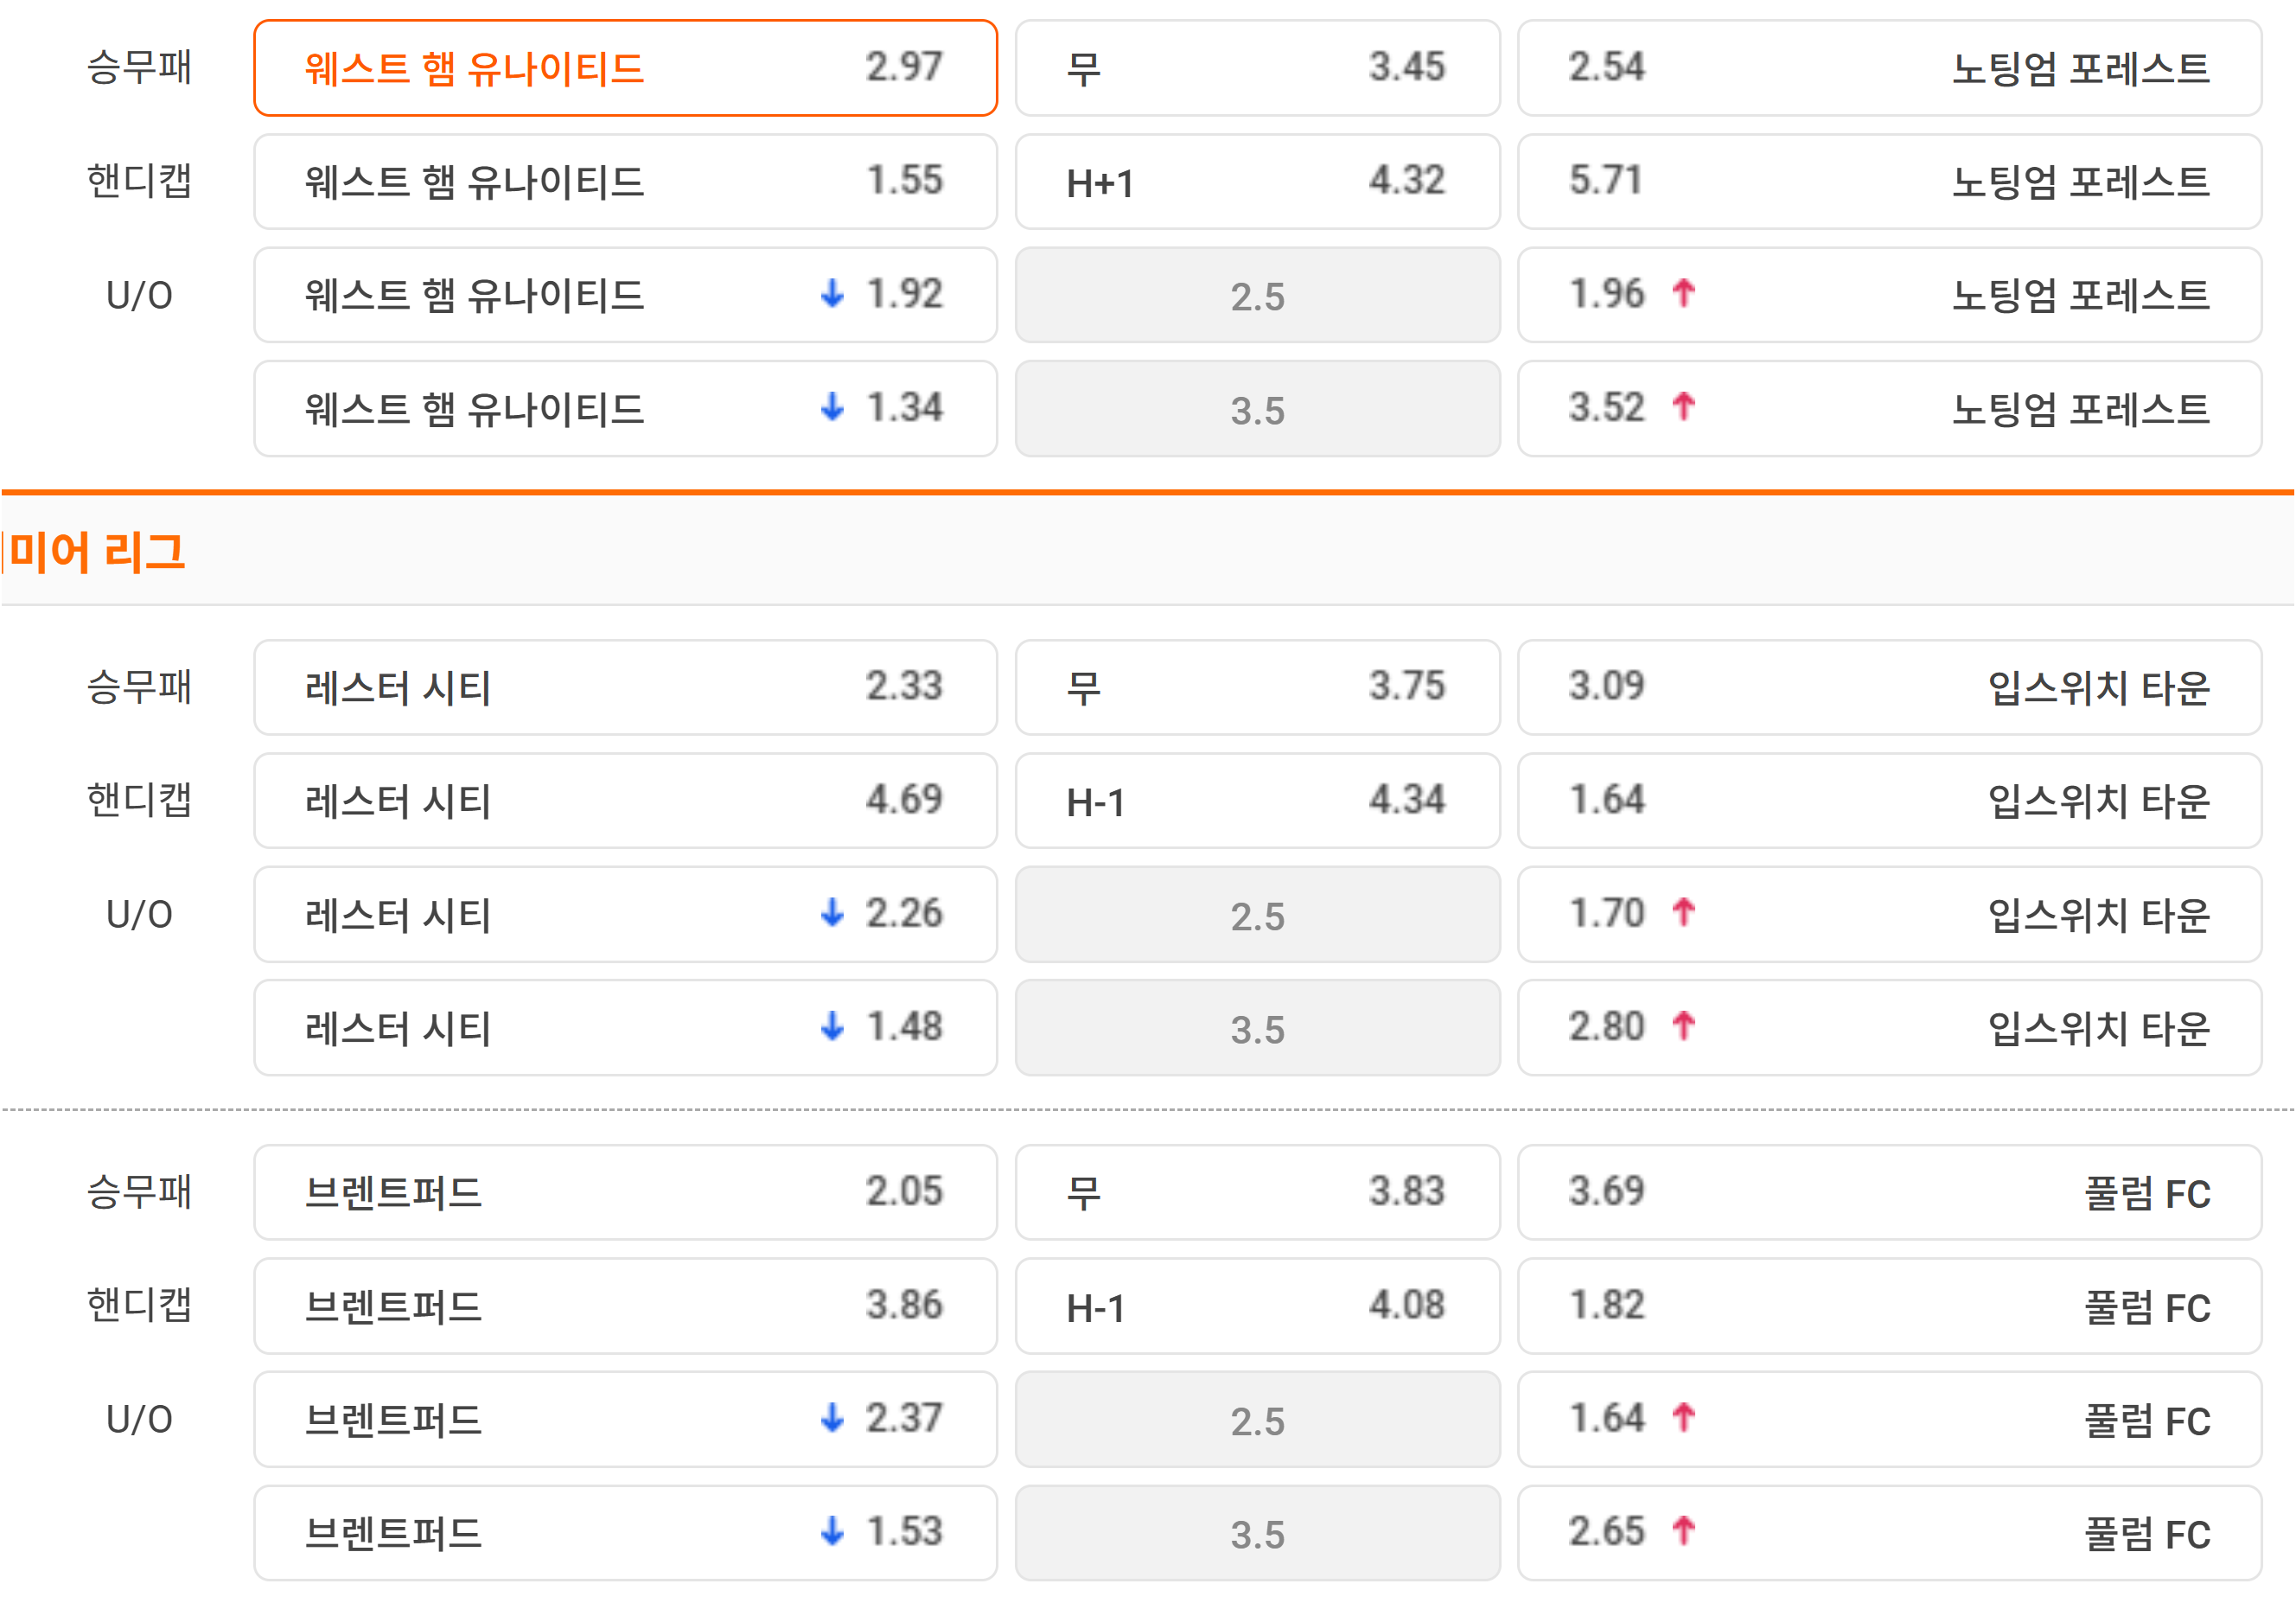This screenshot has height=1603, width=2296.
Task: Click the 2.5 line cell in 레스터 시티 U/O row
Action: 1257,914
